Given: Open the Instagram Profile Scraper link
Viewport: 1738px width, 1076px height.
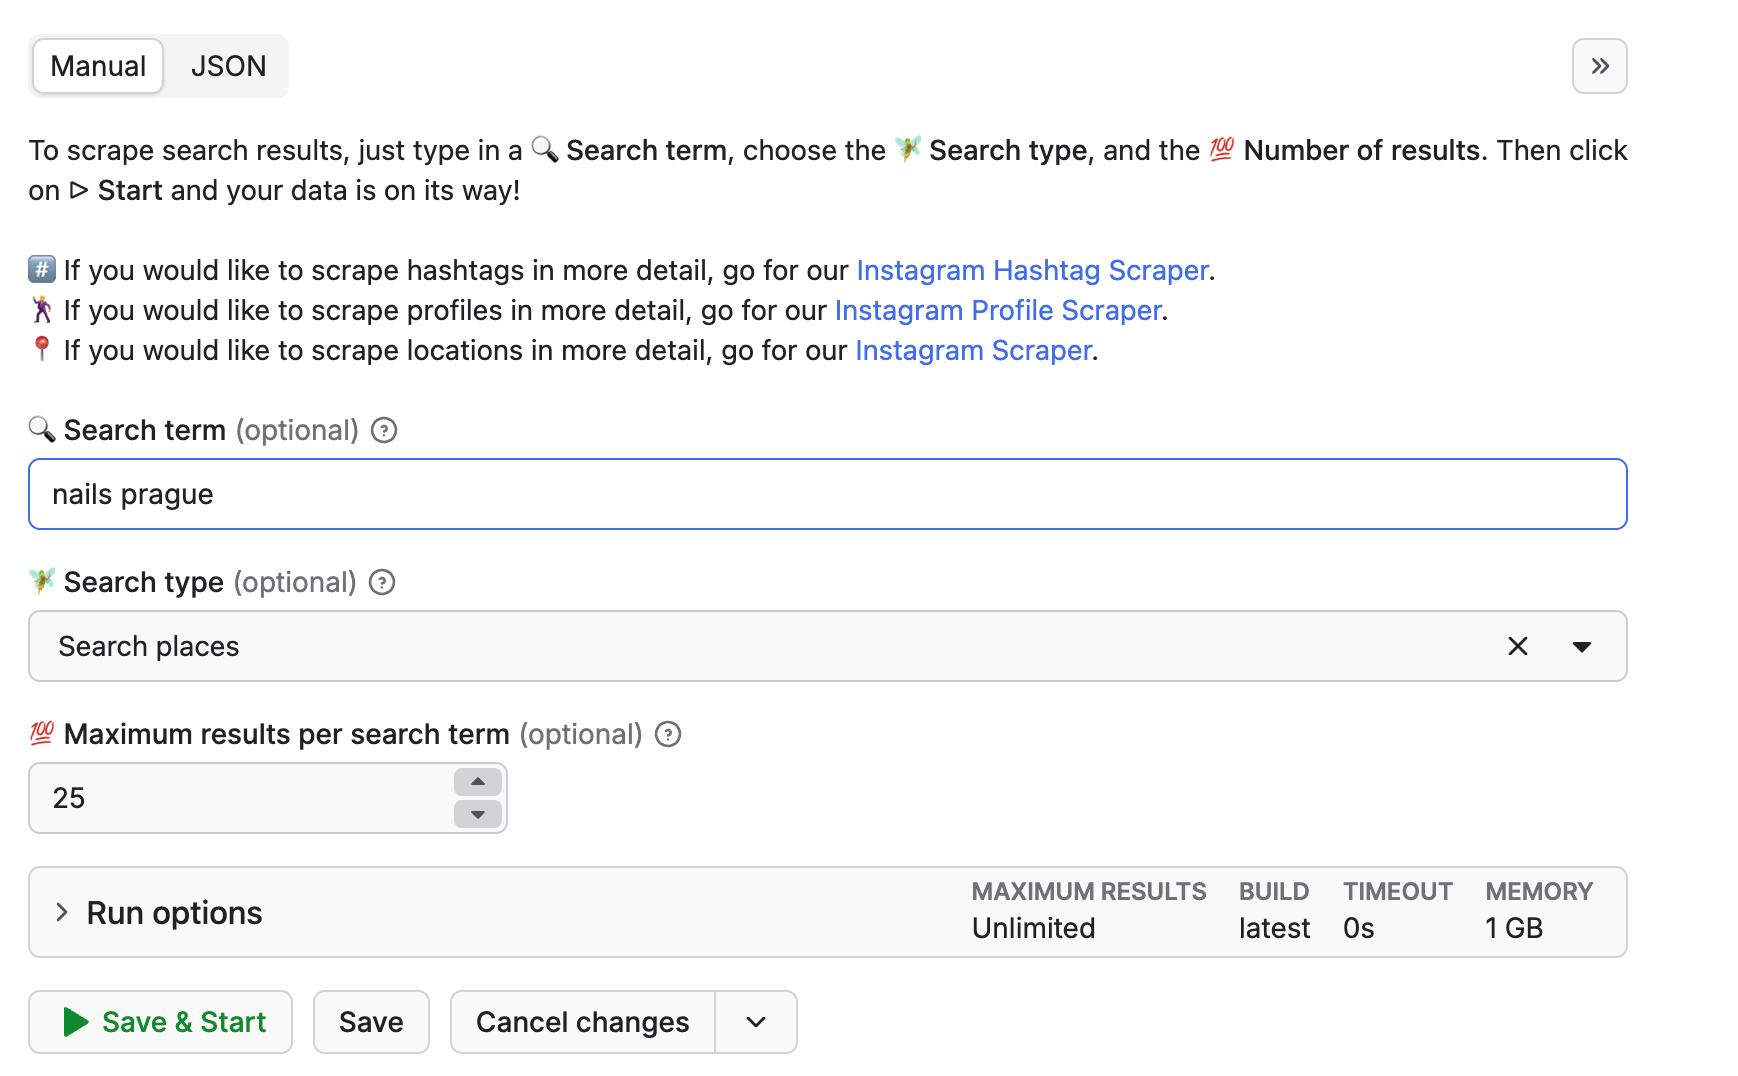Looking at the screenshot, I should (x=998, y=310).
